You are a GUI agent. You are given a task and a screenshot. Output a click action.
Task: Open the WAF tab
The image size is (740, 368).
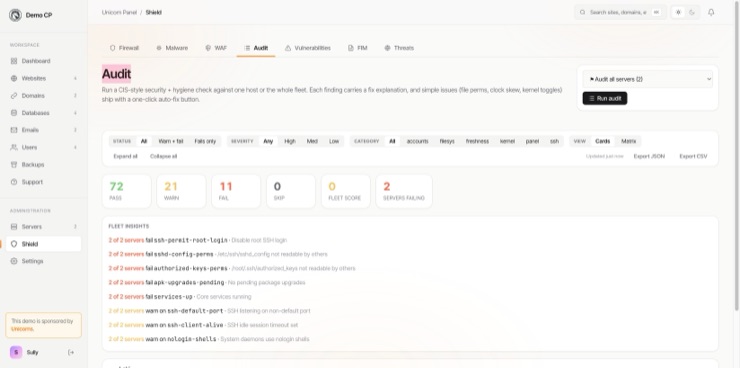tap(216, 48)
